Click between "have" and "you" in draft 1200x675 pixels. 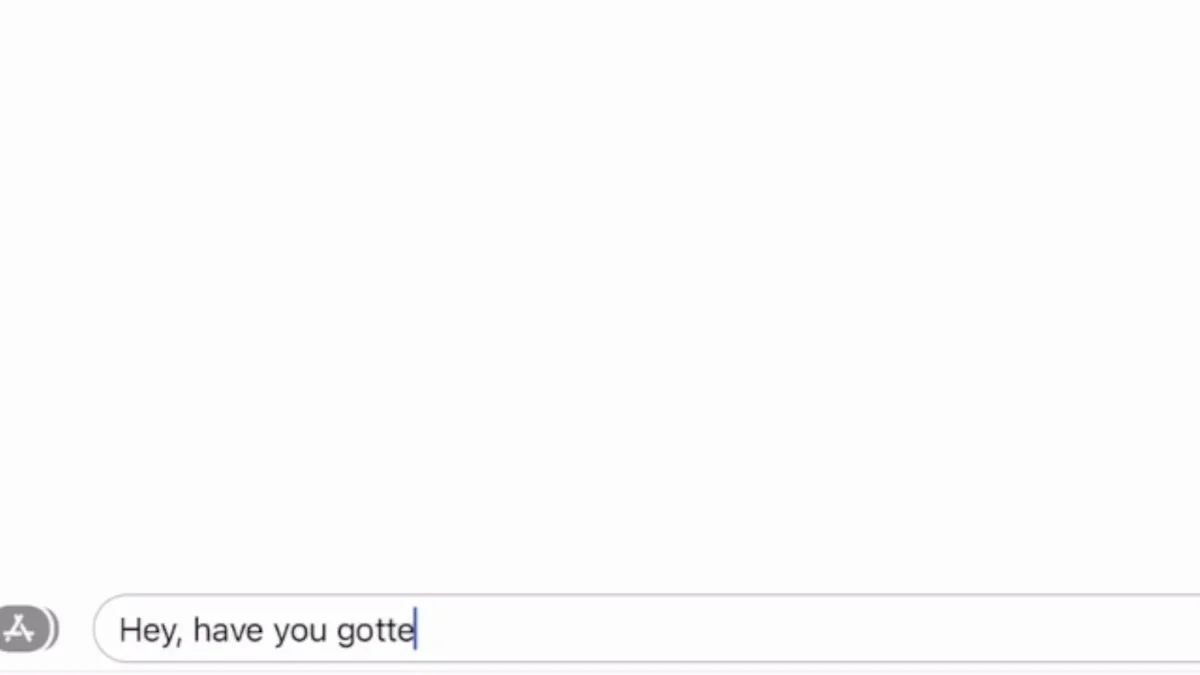(x=268, y=630)
